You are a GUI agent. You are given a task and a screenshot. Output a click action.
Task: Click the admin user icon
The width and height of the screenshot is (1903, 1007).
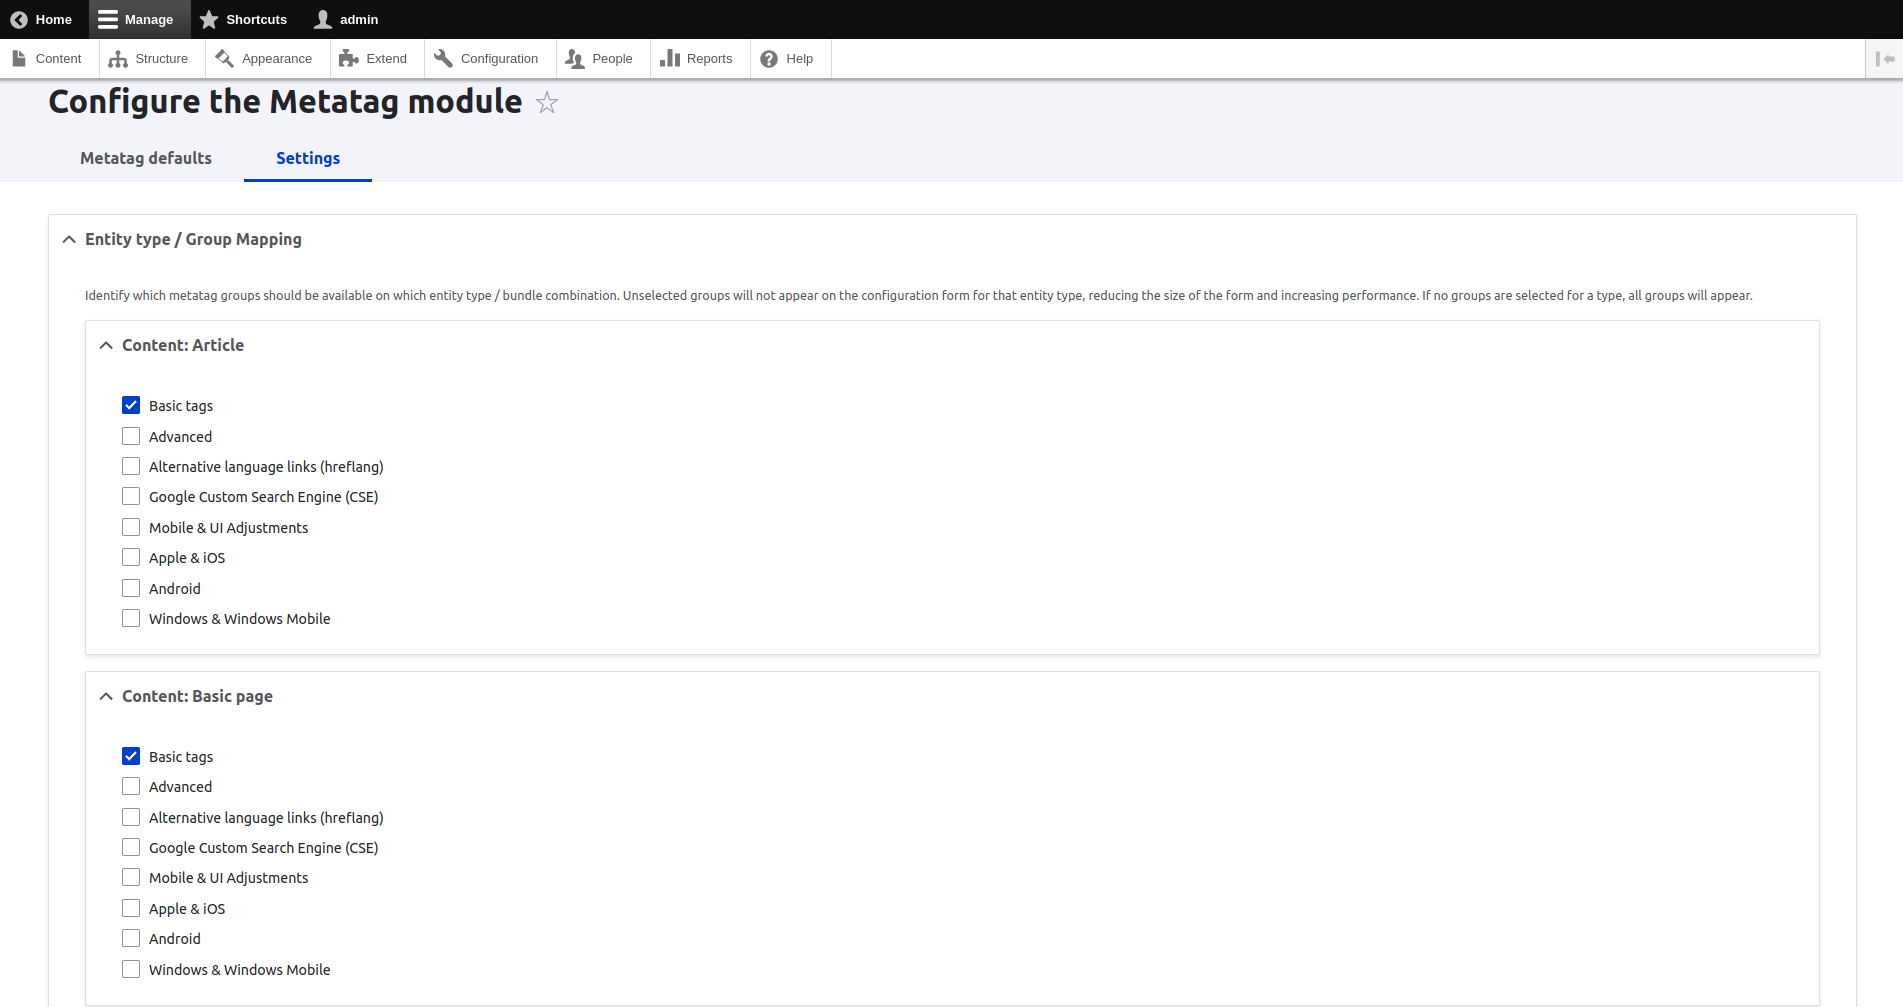(x=322, y=19)
